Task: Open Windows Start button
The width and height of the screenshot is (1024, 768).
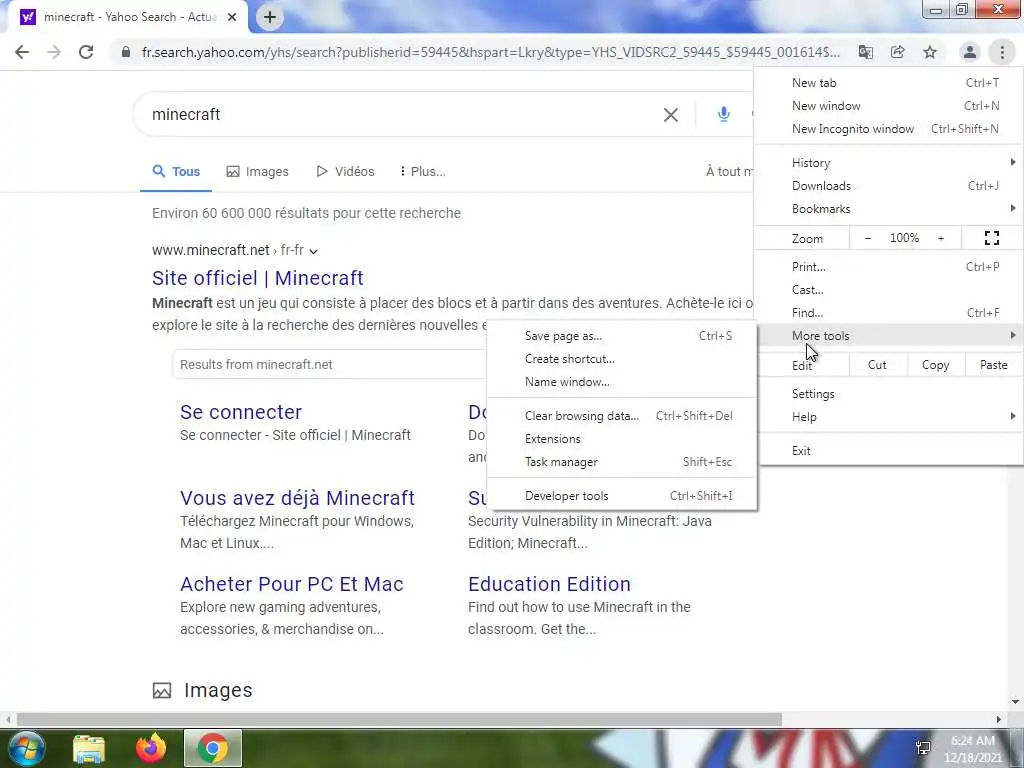Action: (x=27, y=748)
